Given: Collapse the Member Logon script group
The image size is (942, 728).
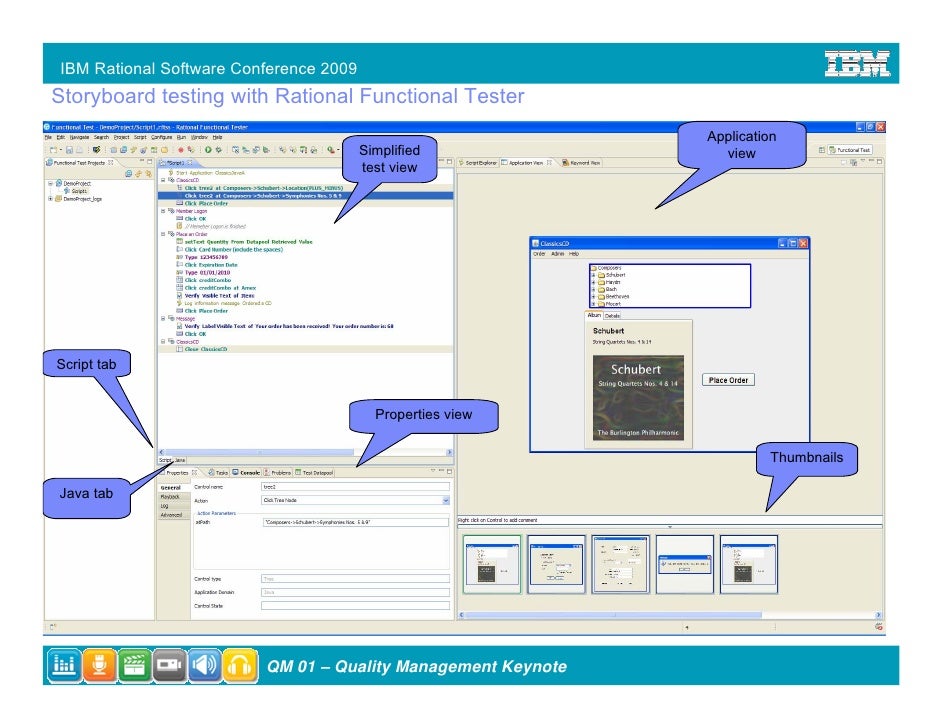Looking at the screenshot, I should tap(163, 211).
